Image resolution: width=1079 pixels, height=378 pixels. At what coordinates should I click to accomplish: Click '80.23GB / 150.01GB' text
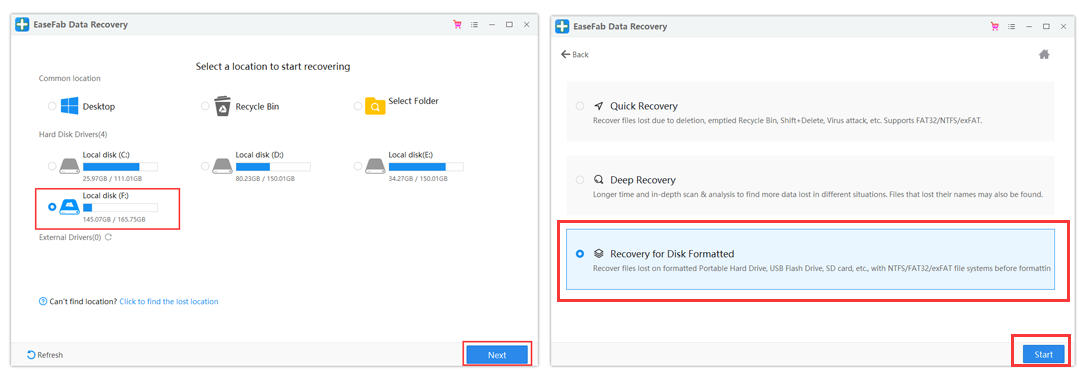266,178
